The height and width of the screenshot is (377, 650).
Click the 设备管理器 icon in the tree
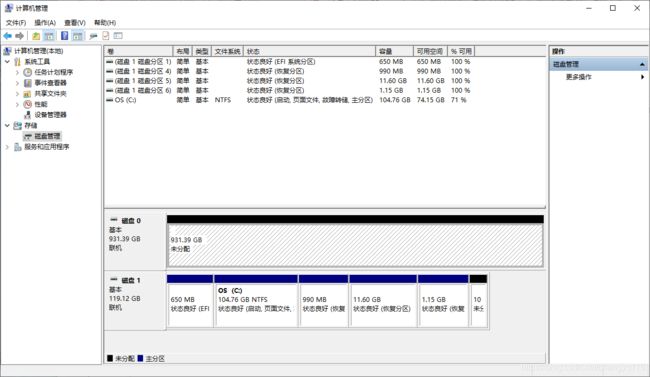(x=27, y=115)
